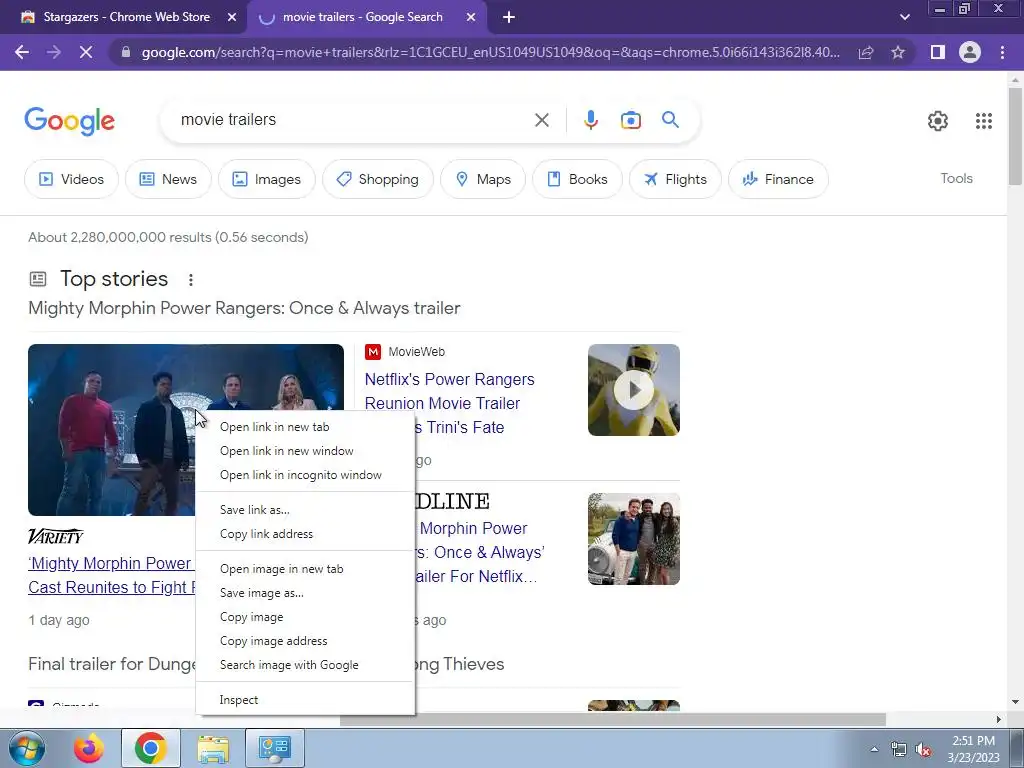This screenshot has width=1024, height=768.
Task: Click the horizontal scrollbar thumb
Action: pyautogui.click(x=612, y=720)
